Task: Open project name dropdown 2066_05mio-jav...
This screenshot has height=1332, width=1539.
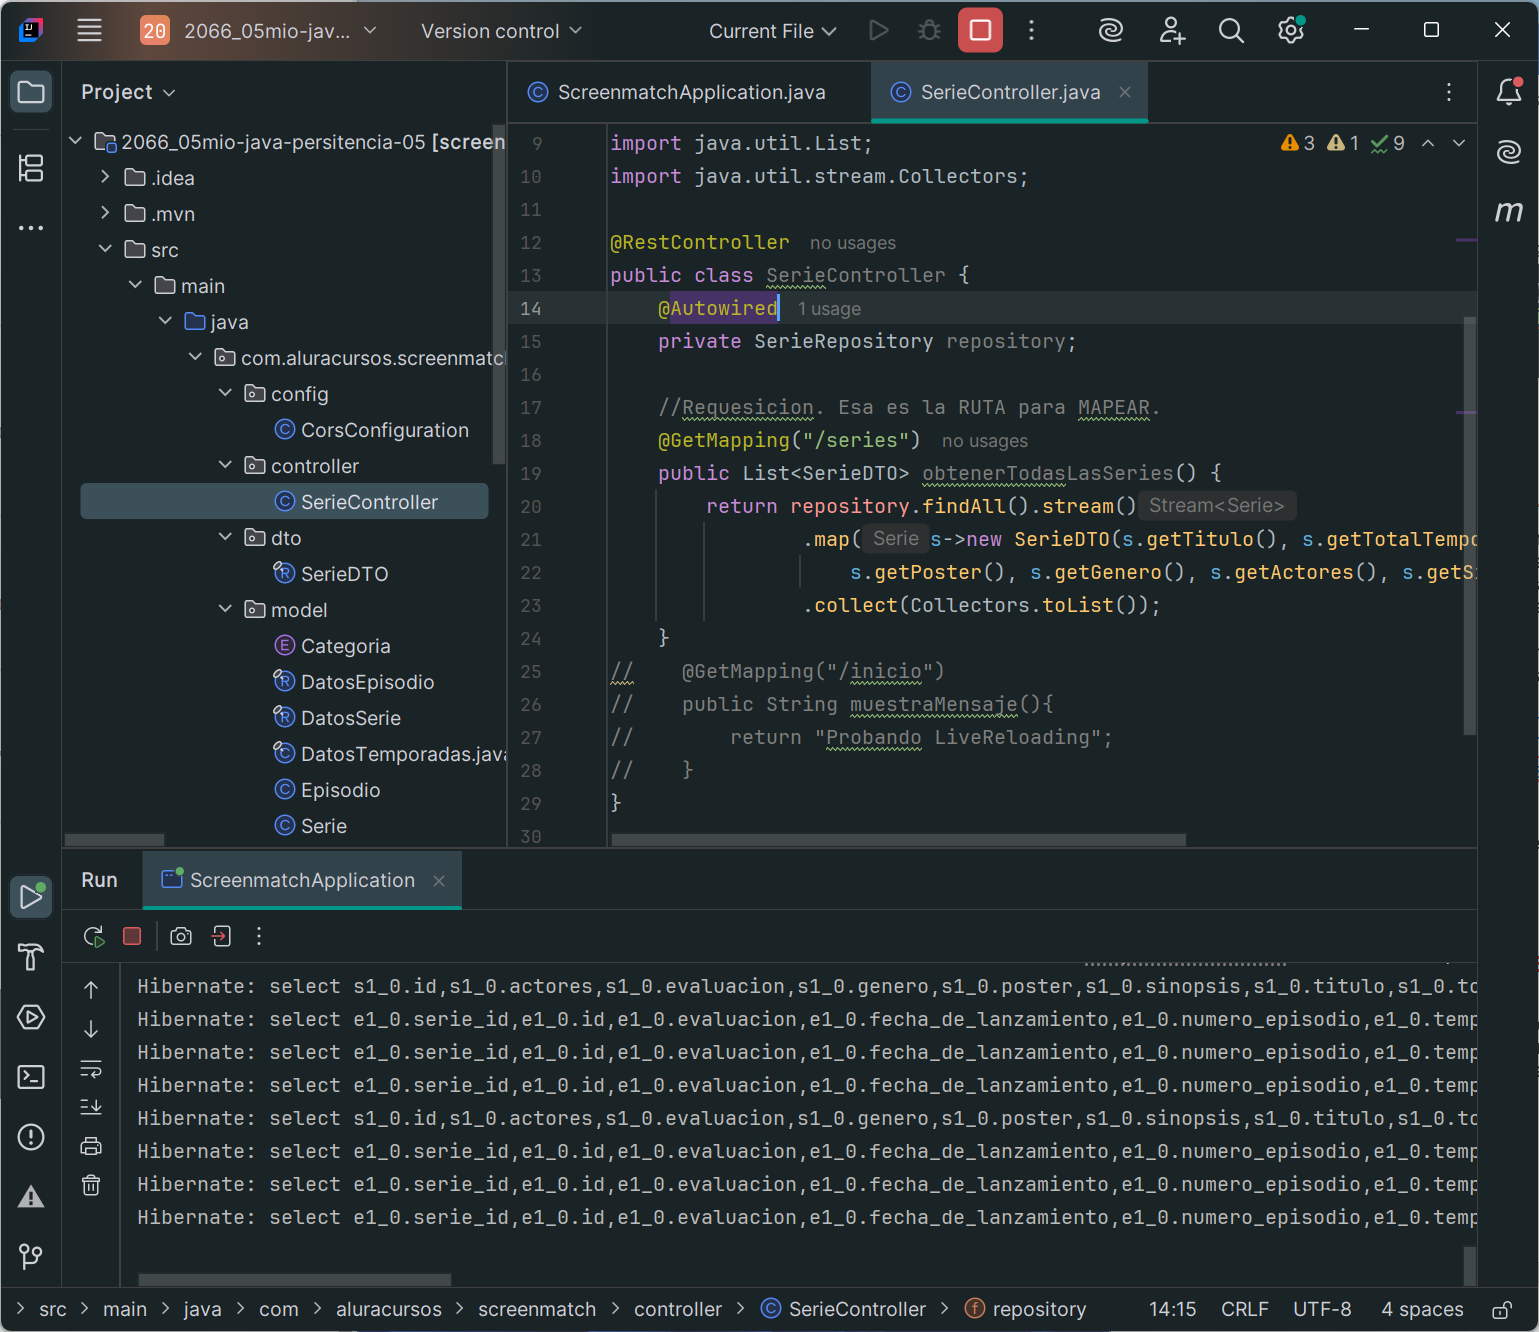Action: pyautogui.click(x=259, y=30)
